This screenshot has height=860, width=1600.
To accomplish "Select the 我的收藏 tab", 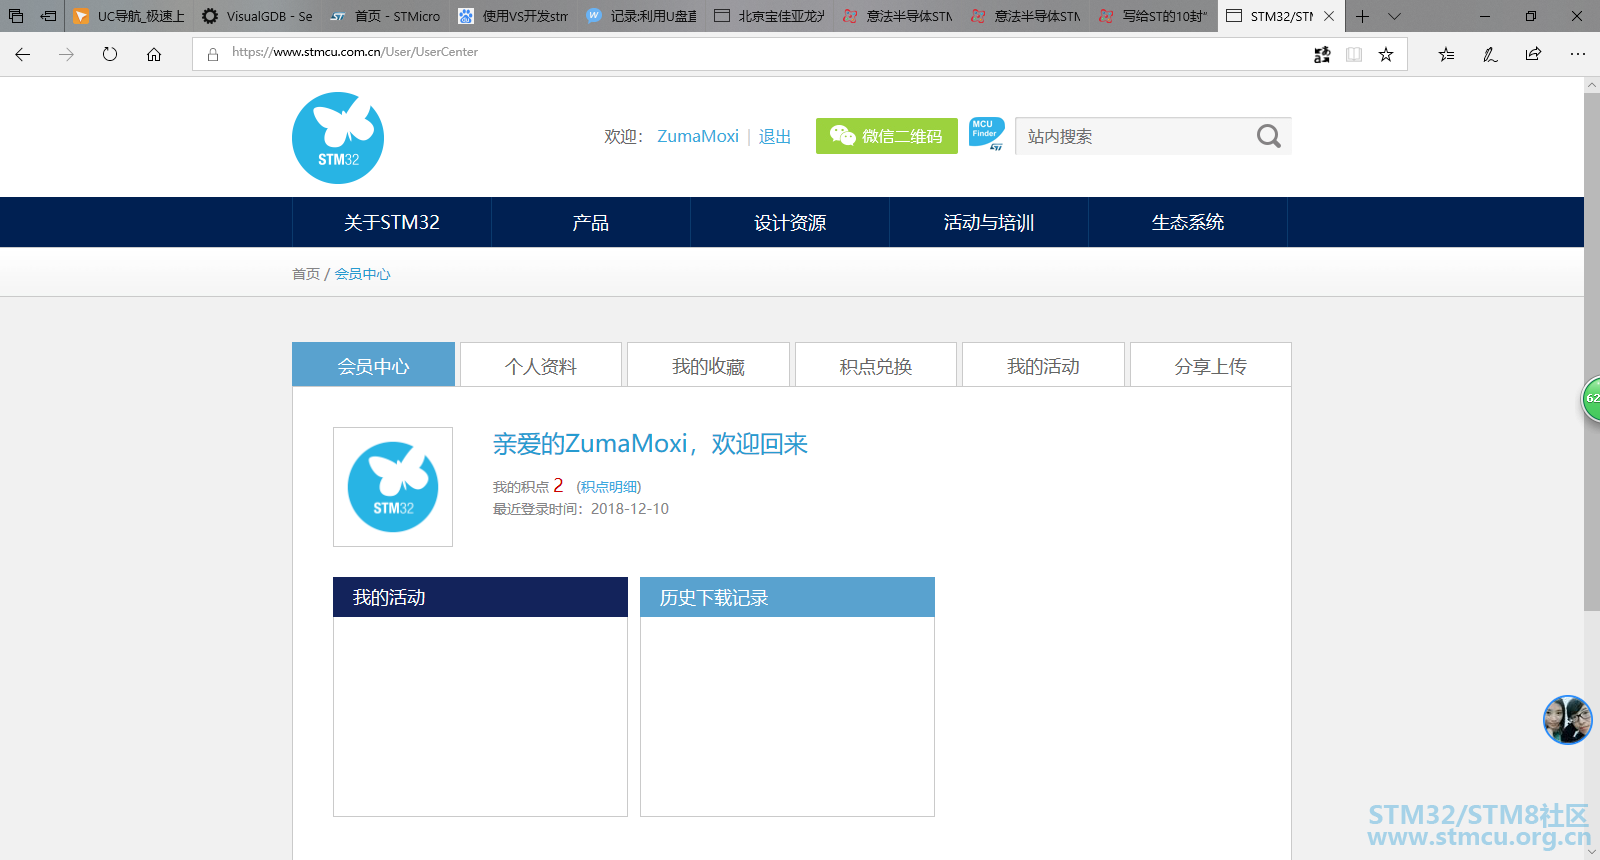I will tap(708, 365).
